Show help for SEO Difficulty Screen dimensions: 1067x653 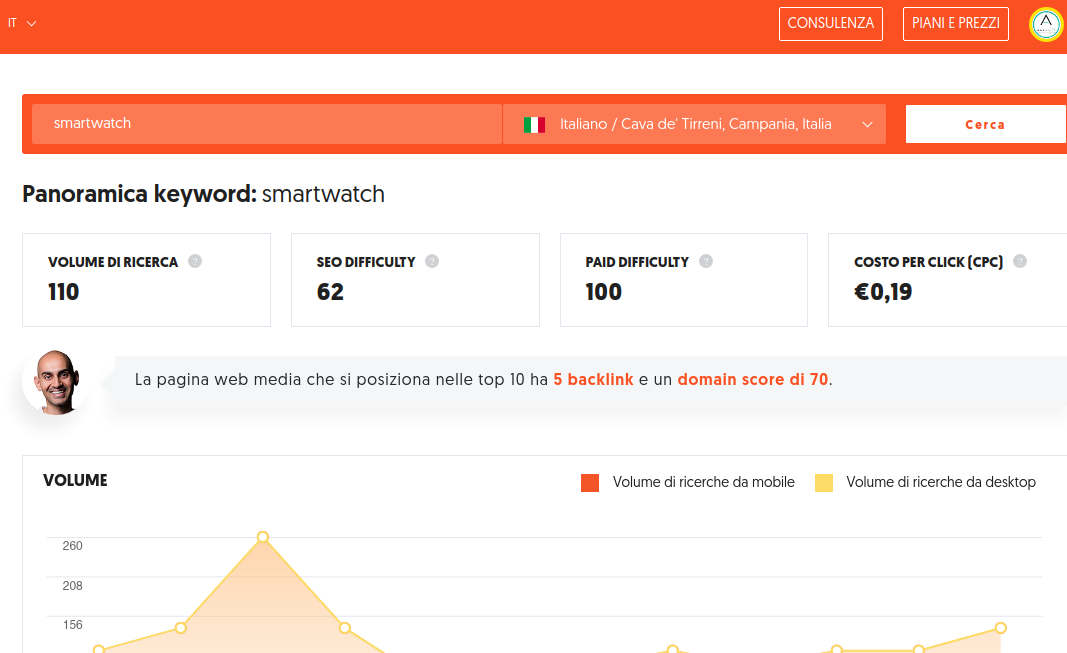[x=432, y=261]
